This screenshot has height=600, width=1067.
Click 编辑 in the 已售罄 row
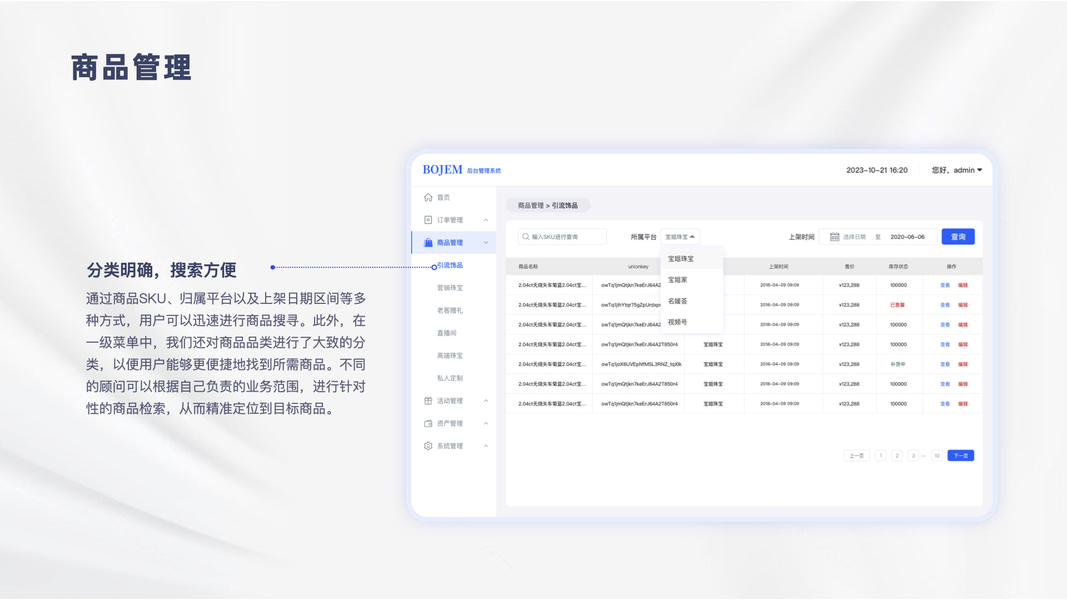[x=963, y=305]
